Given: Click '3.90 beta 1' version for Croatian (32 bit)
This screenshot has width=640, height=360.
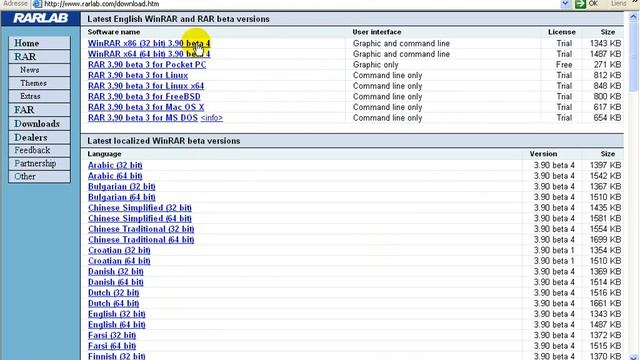Looking at the screenshot, I should [554, 250].
